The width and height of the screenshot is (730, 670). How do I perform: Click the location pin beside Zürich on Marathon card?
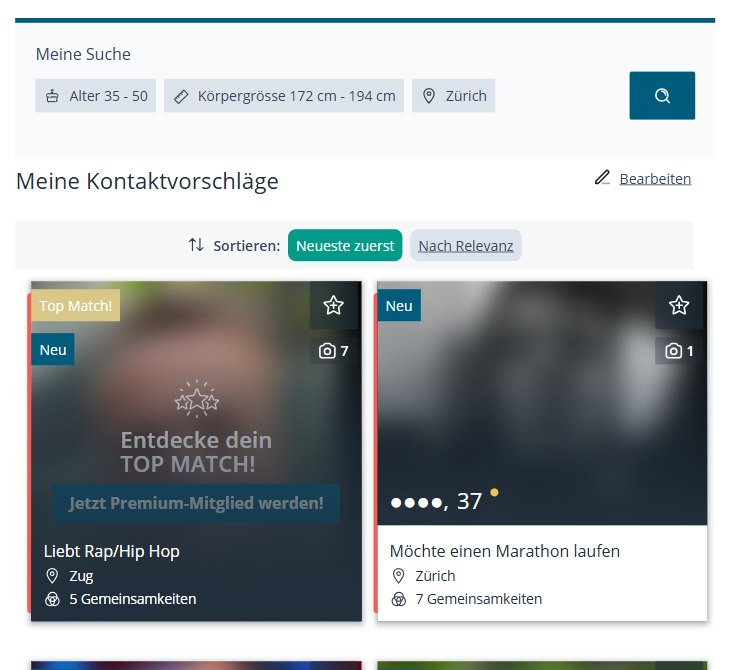tap(399, 576)
